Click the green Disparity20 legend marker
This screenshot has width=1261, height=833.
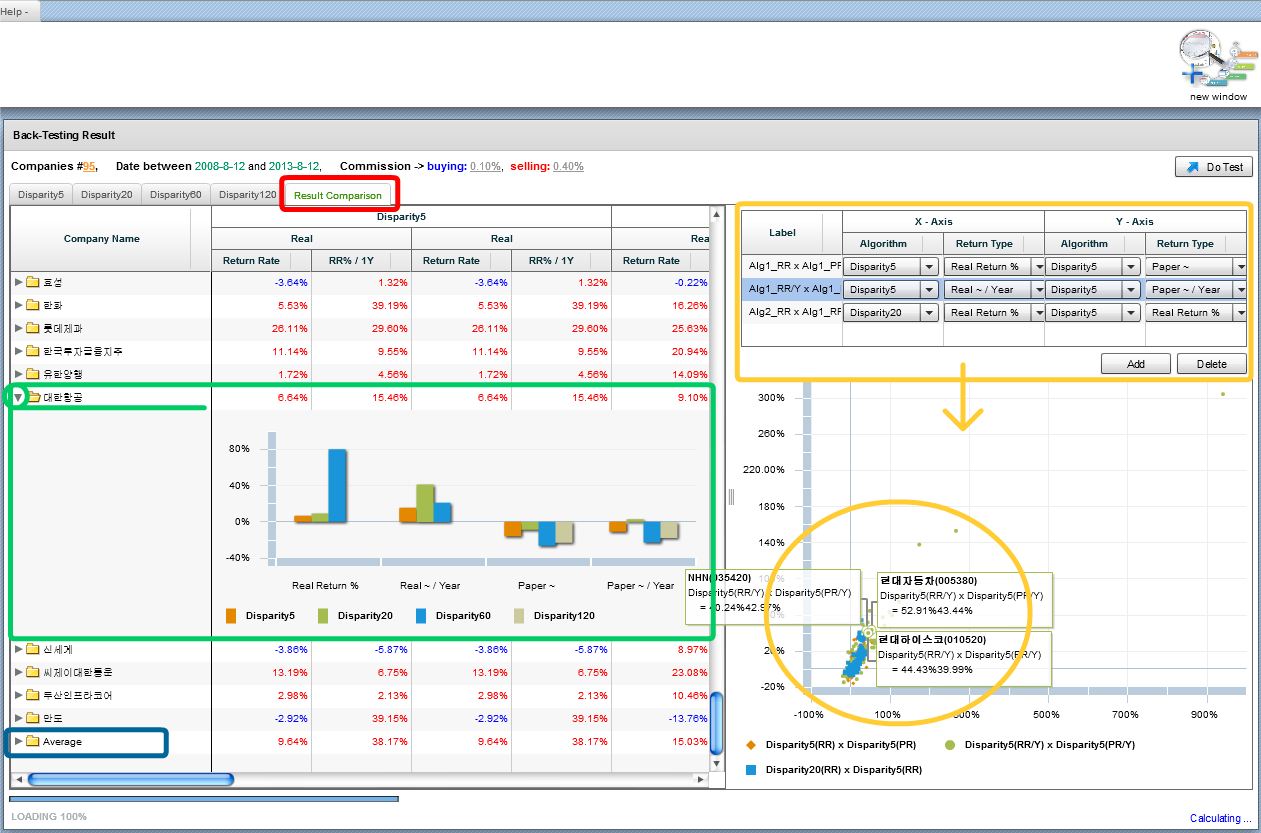tap(323, 616)
